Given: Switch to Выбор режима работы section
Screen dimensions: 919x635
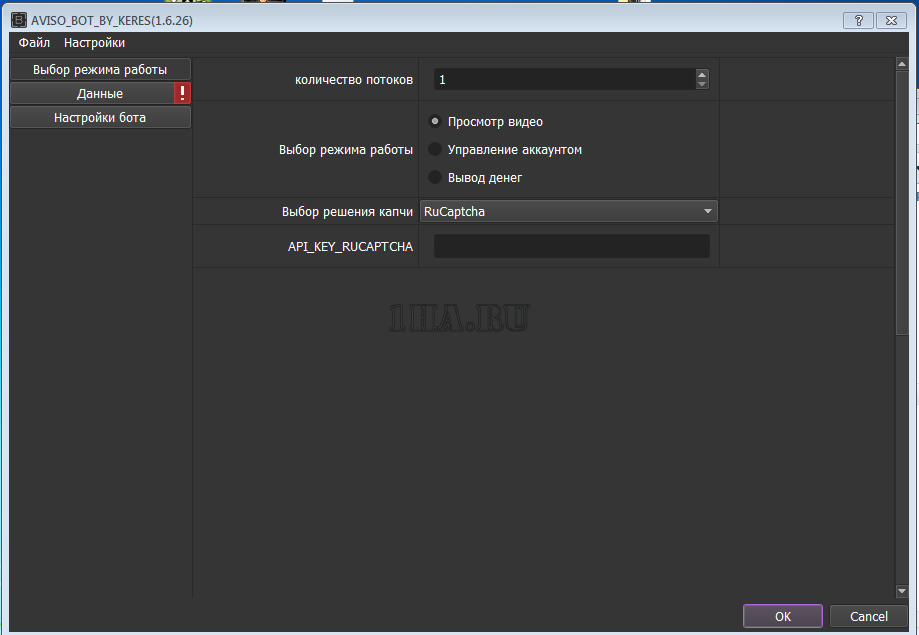Looking at the screenshot, I should point(99,69).
